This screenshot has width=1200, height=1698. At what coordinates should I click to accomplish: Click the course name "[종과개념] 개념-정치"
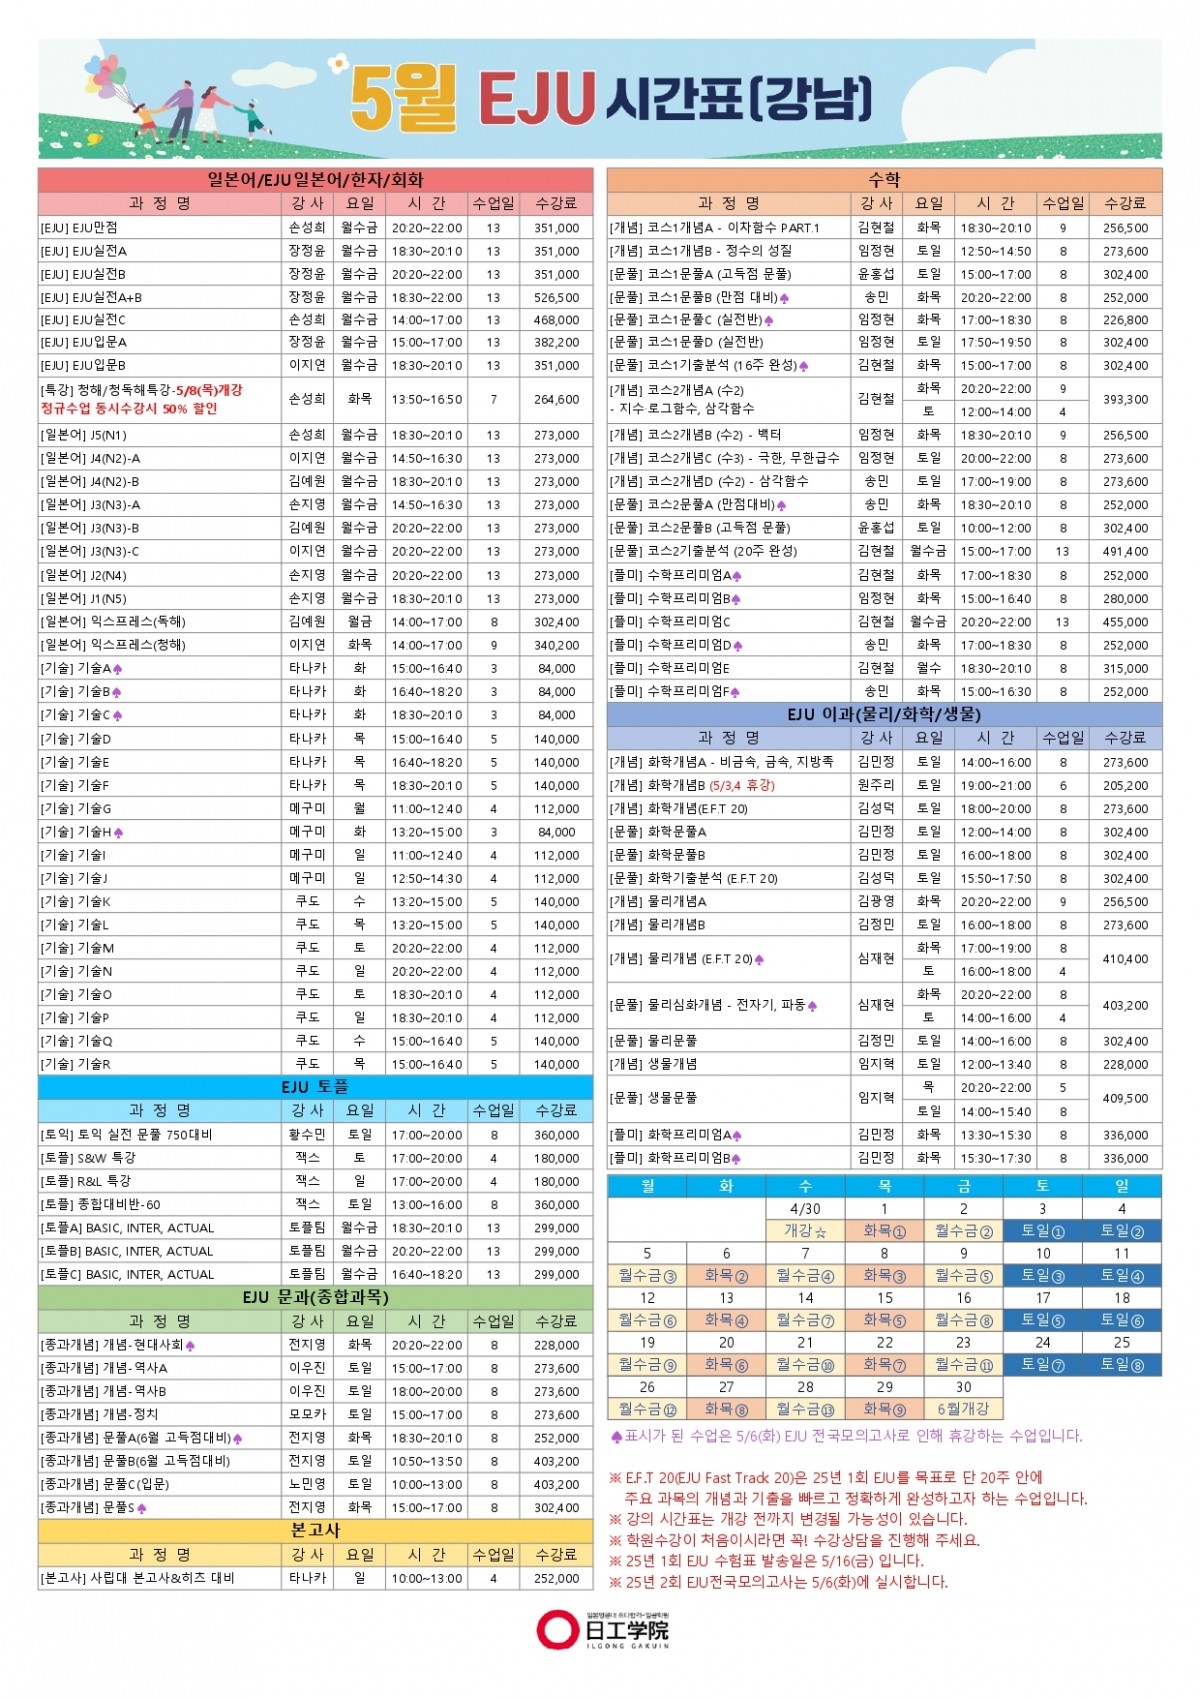tap(100, 1415)
